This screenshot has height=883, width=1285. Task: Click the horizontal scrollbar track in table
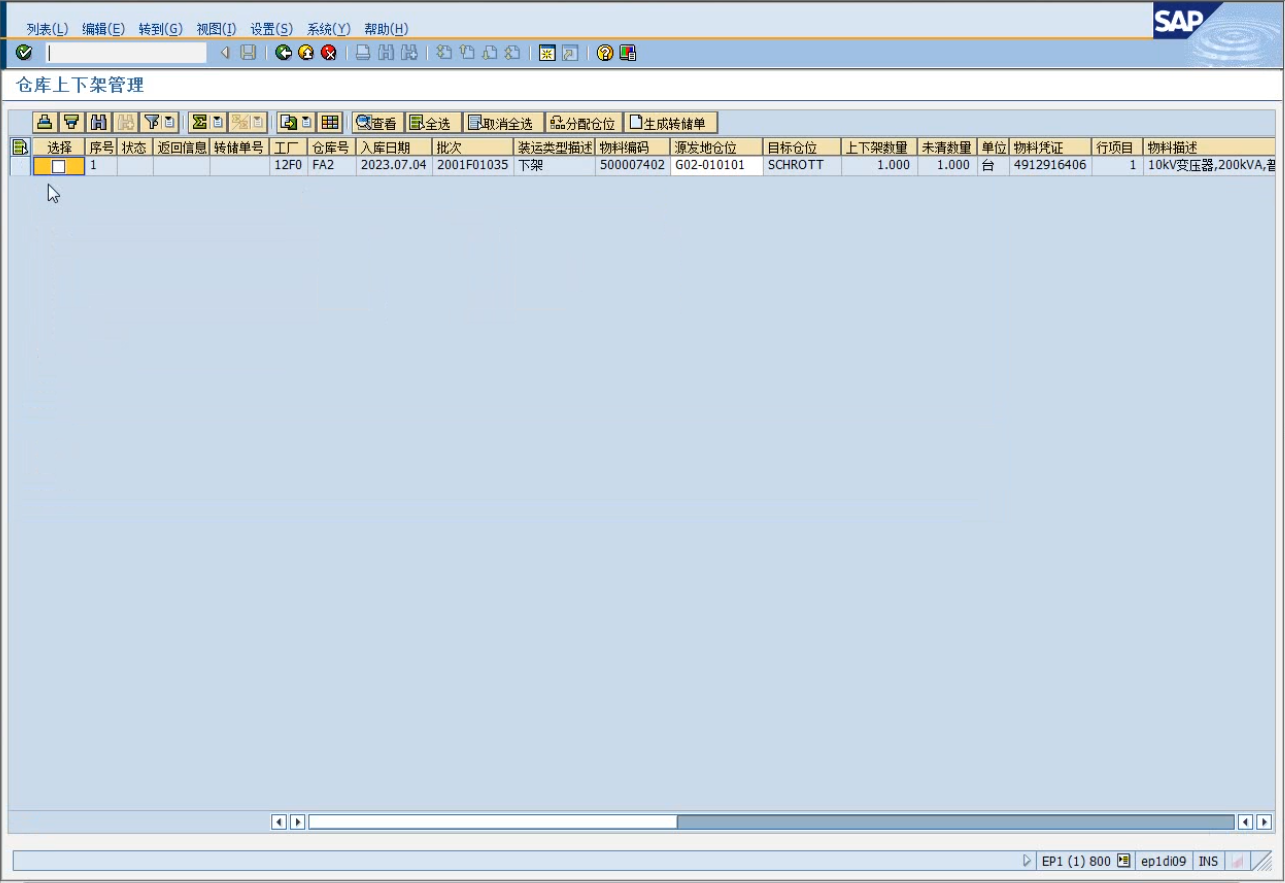click(x=950, y=822)
